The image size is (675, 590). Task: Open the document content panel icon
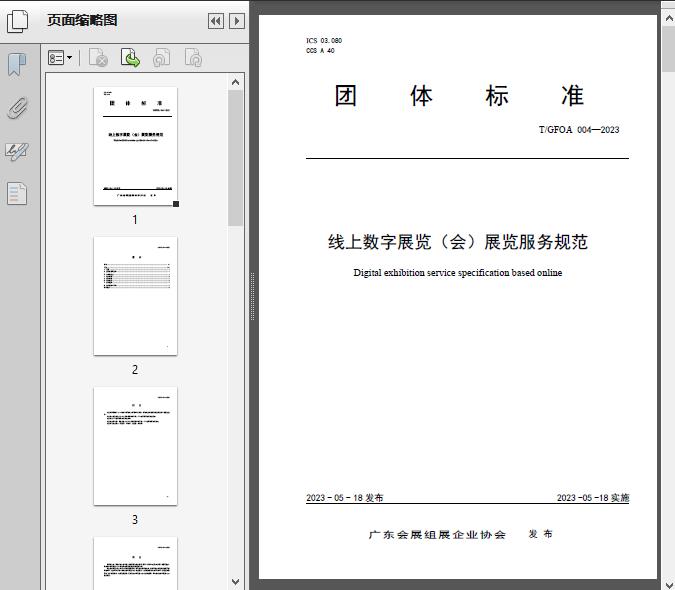[x=17, y=194]
